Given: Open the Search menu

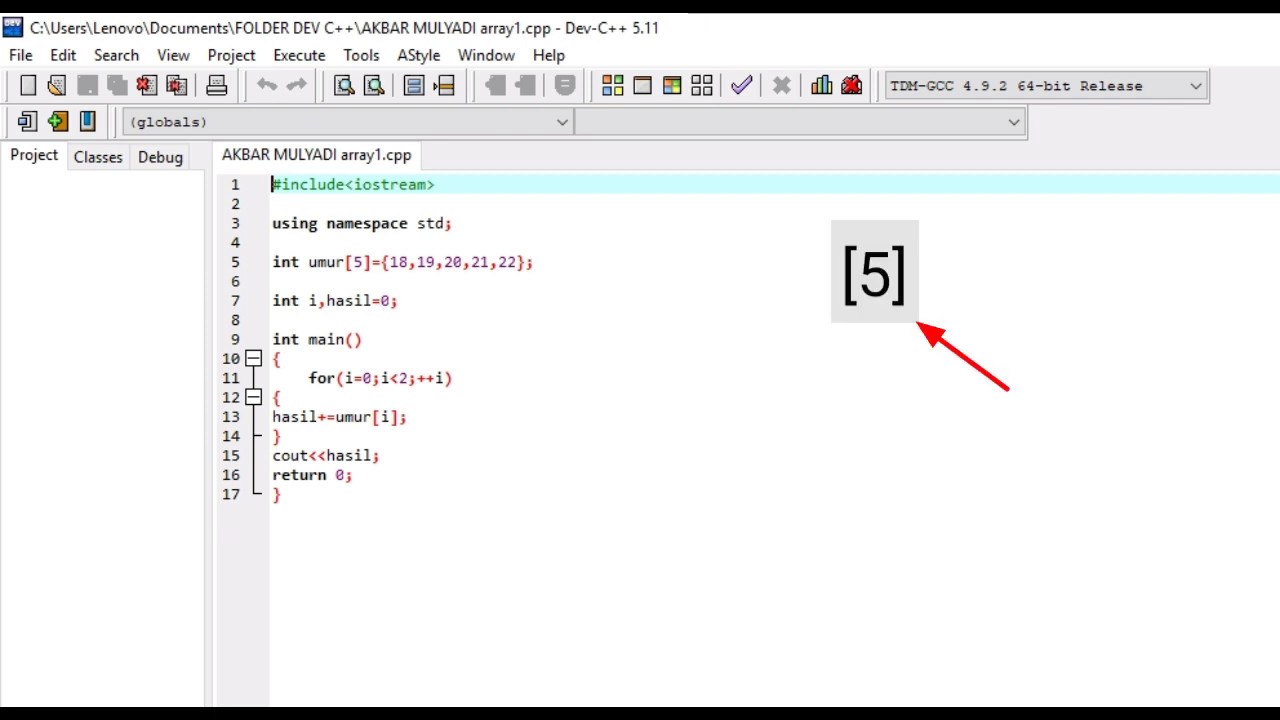Looking at the screenshot, I should (116, 55).
